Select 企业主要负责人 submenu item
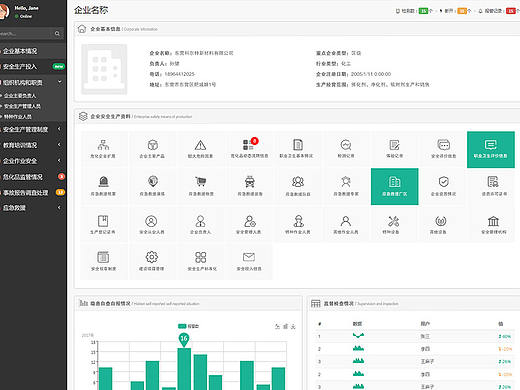520x390 pixels. pos(20,96)
